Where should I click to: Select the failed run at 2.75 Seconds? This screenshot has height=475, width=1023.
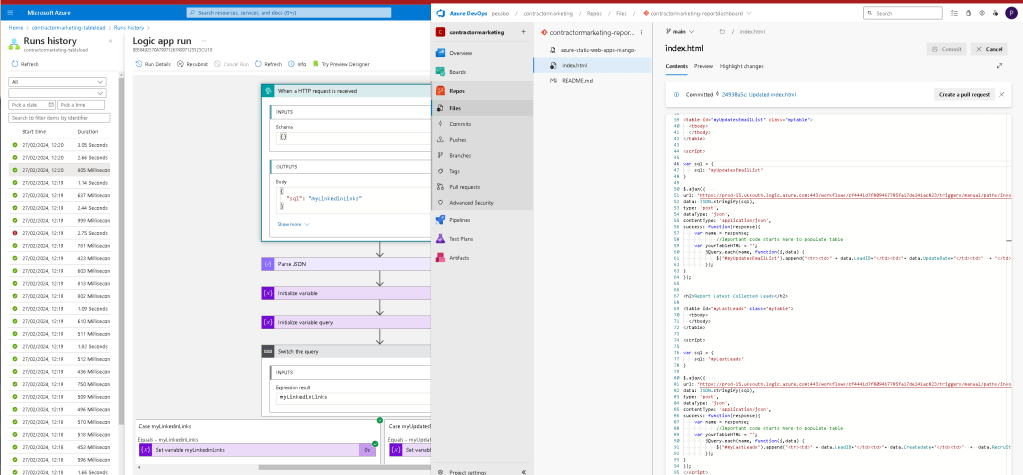click(x=59, y=233)
